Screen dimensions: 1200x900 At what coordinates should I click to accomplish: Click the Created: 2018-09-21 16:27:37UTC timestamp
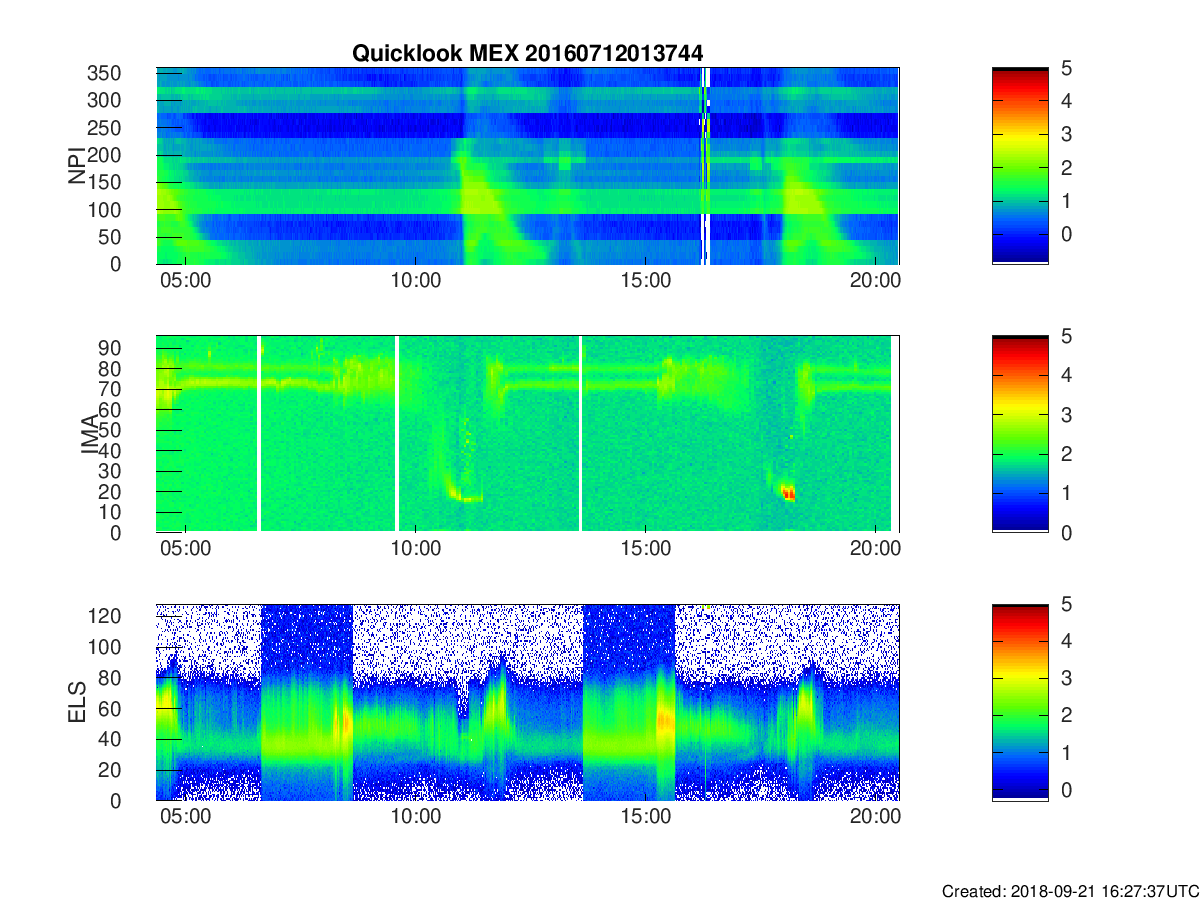tap(1069, 891)
